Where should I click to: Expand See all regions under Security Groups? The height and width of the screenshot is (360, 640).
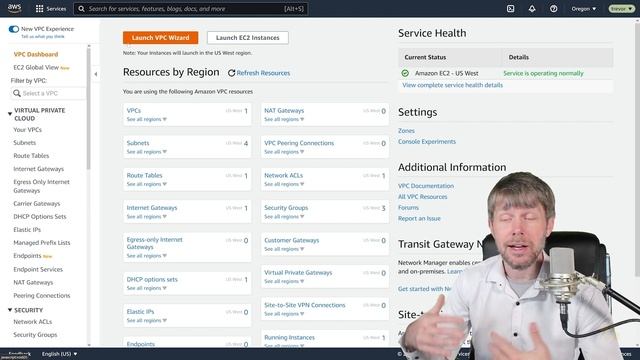pyautogui.click(x=284, y=217)
